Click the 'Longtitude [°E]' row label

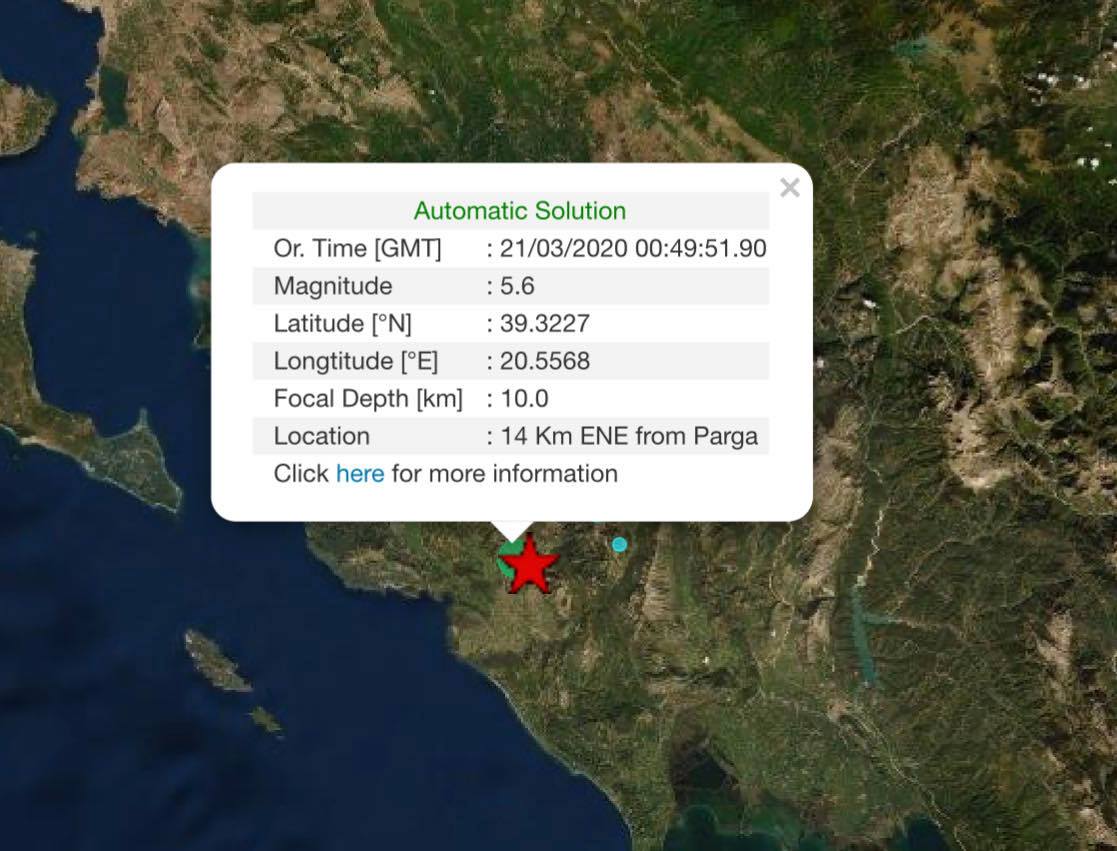click(356, 361)
